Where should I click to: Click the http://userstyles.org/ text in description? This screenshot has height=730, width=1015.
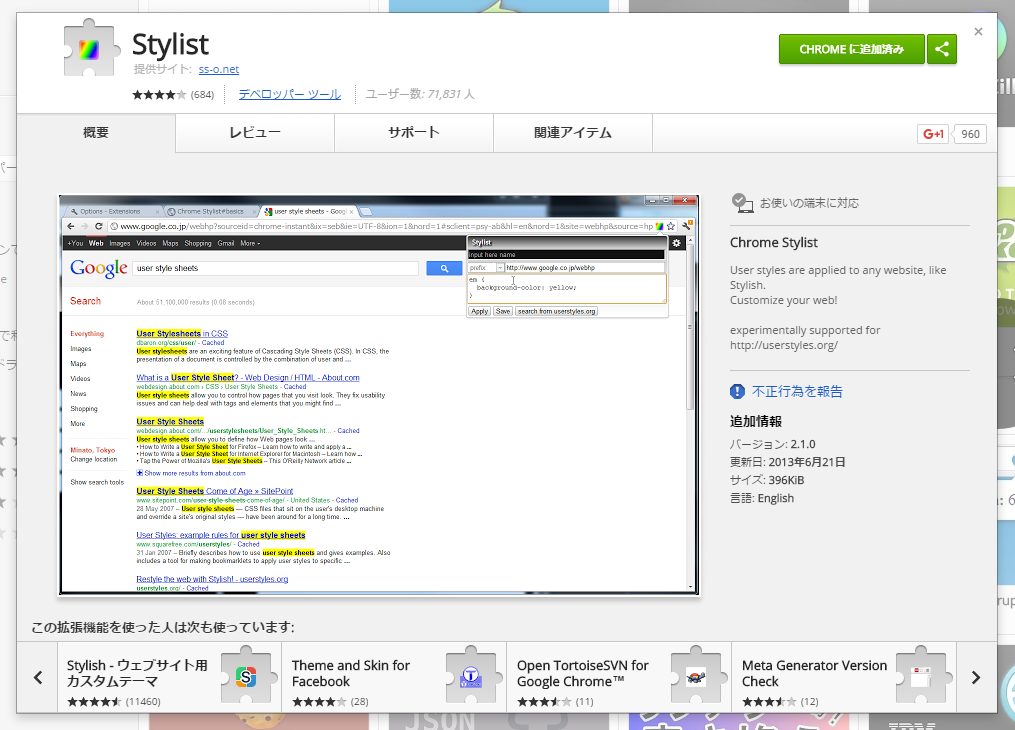point(783,345)
